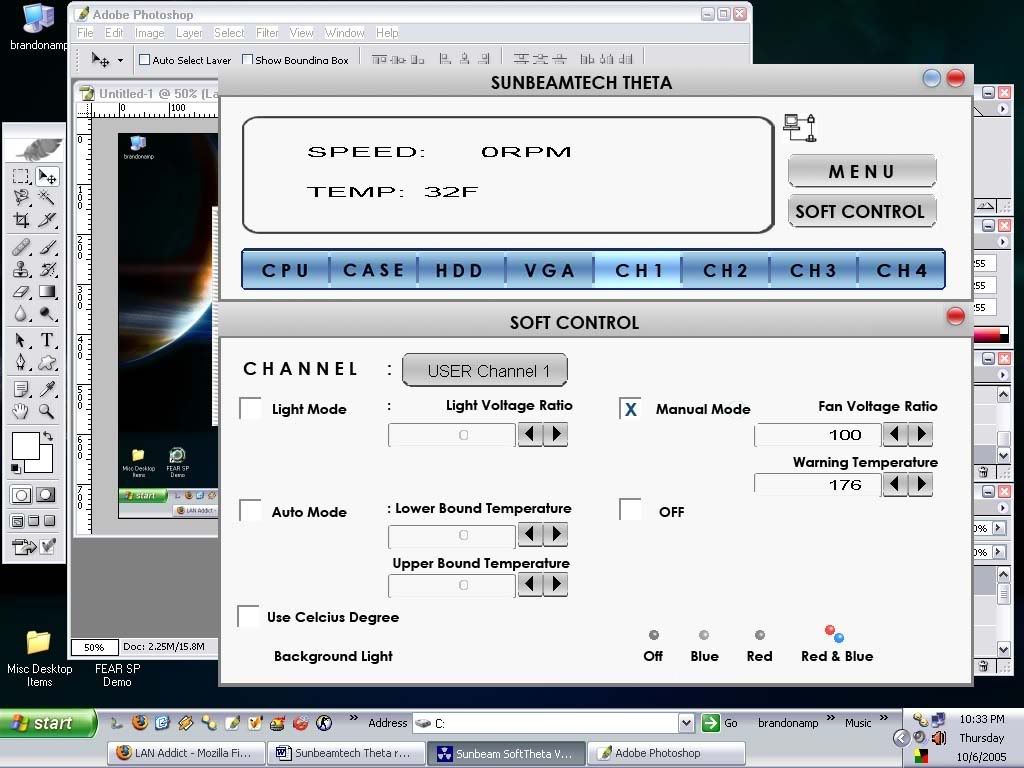Viewport: 1024px width, 768px height.
Task: Swap foreground and background colors
Action: 48,436
